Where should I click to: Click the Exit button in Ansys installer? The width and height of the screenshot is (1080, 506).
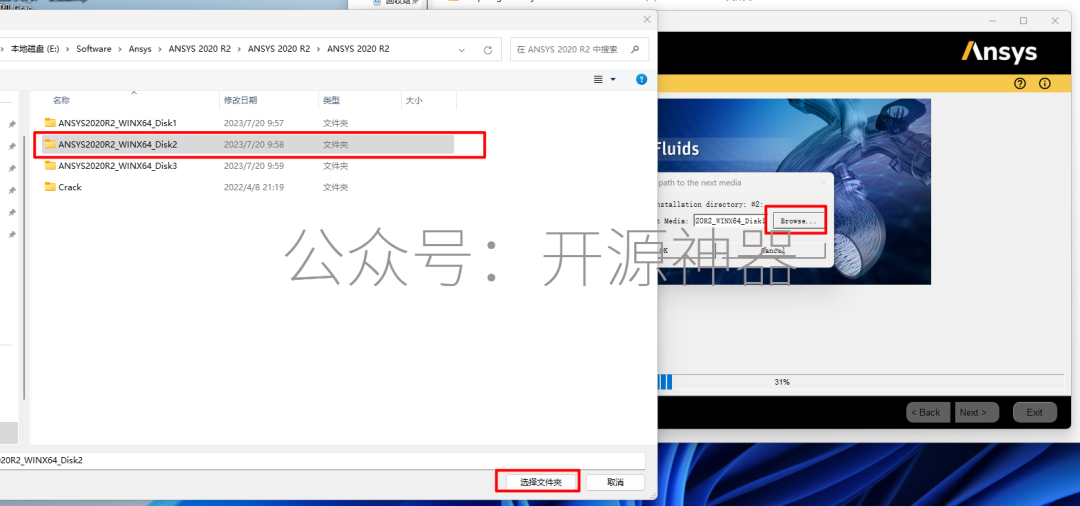[1035, 412]
